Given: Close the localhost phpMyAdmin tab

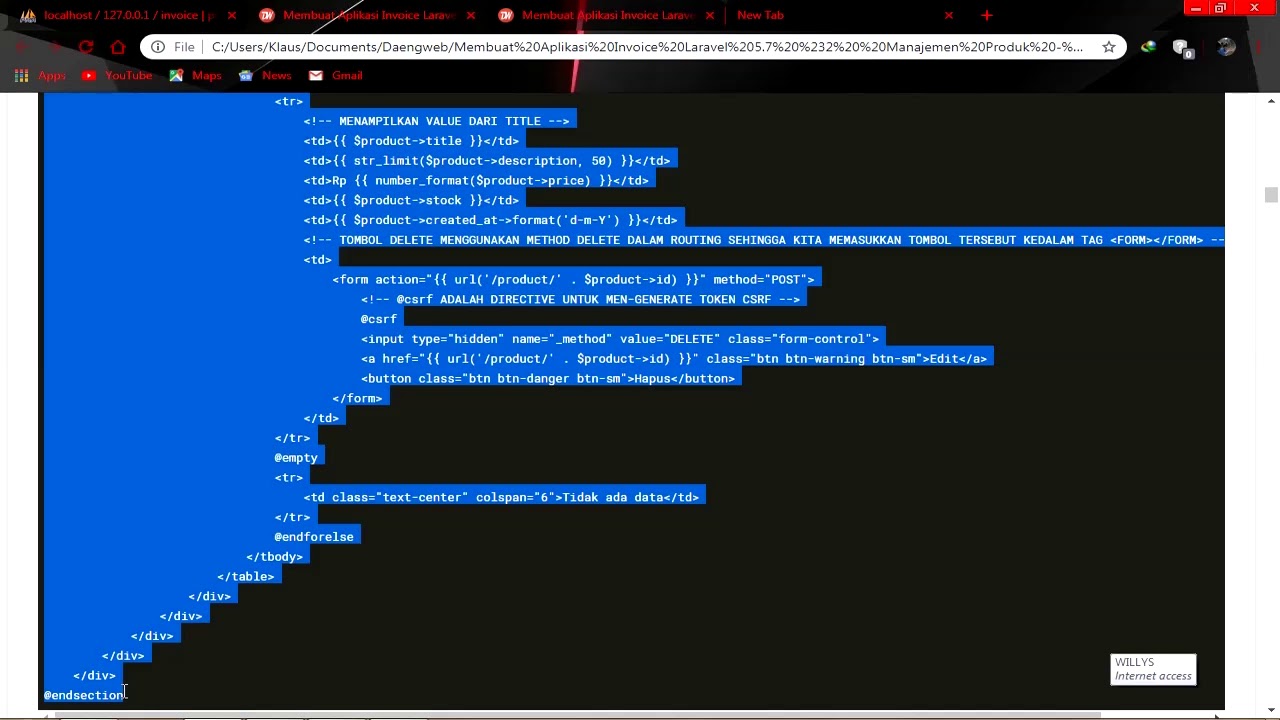Looking at the screenshot, I should [232, 15].
